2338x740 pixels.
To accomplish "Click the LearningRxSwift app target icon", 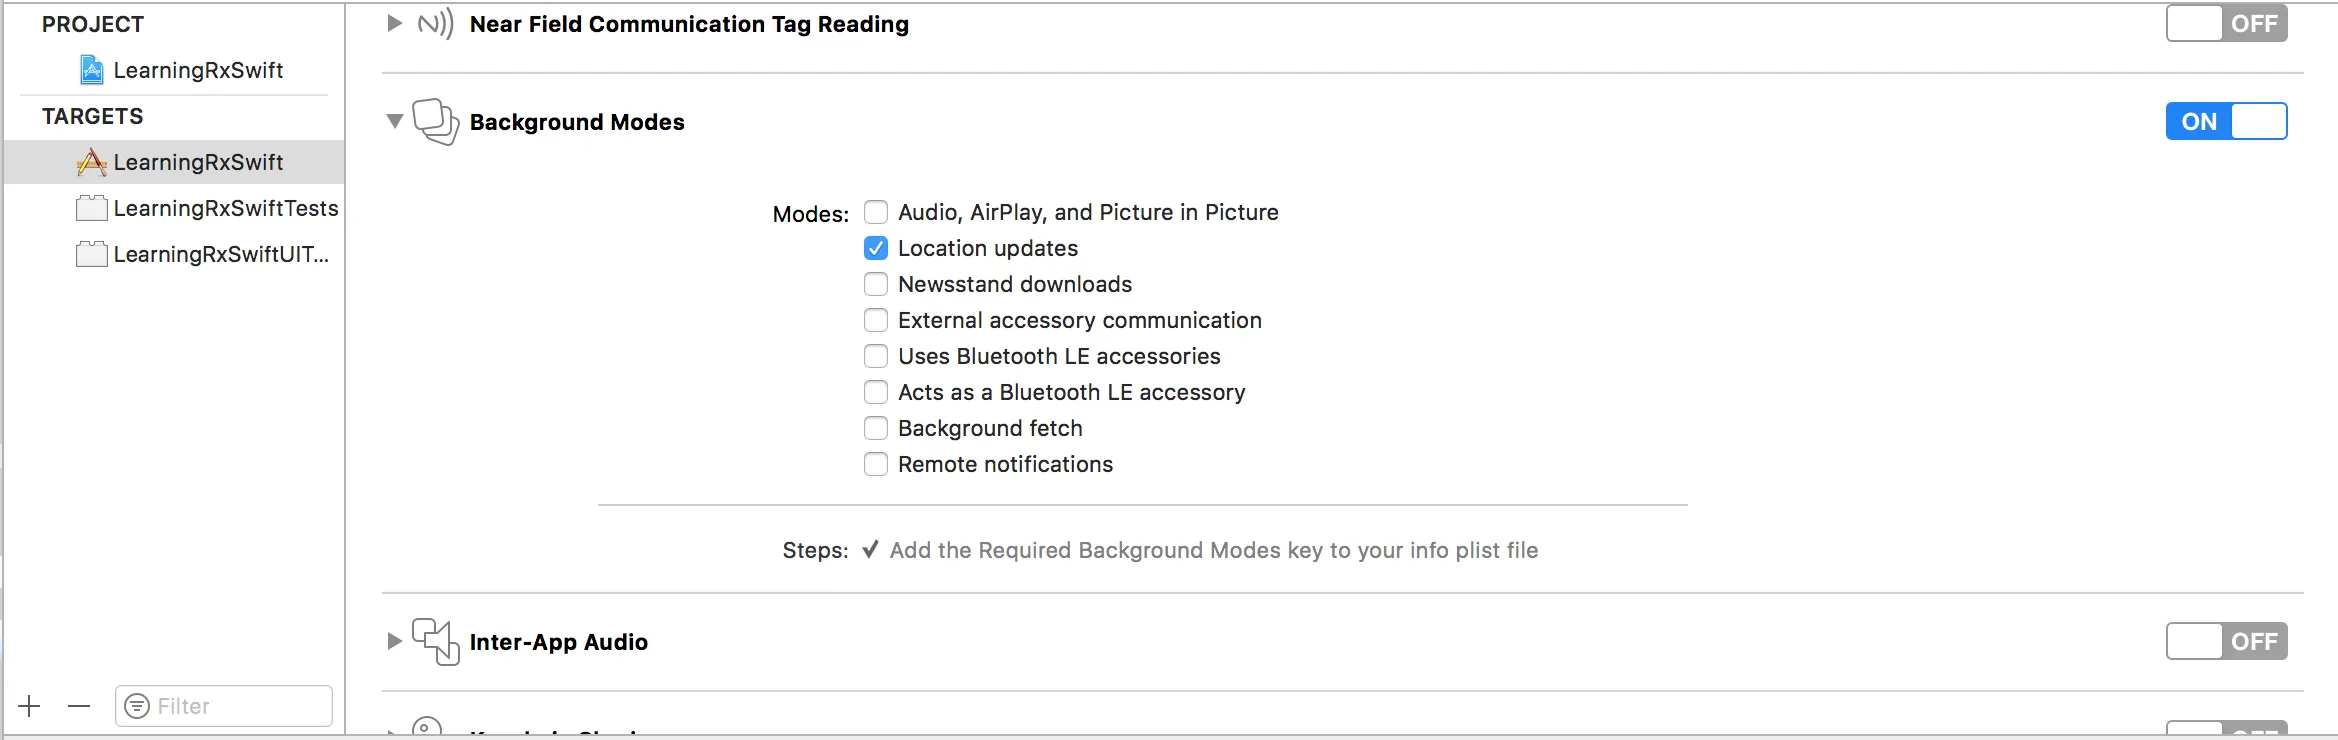I will 92,162.
